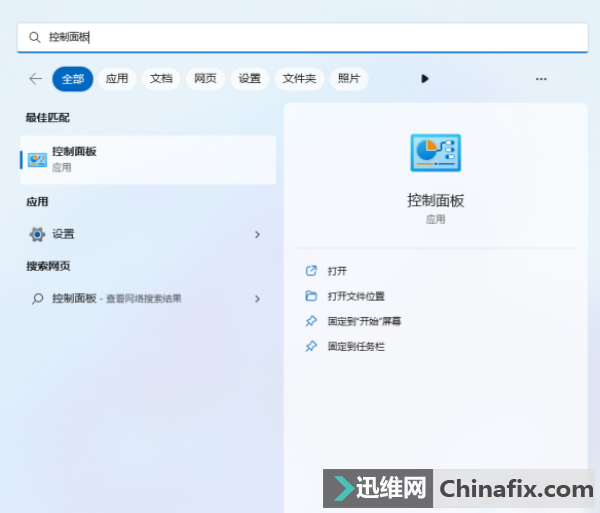Show more filters with the play arrow
The height and width of the screenshot is (513, 600).
click(424, 79)
